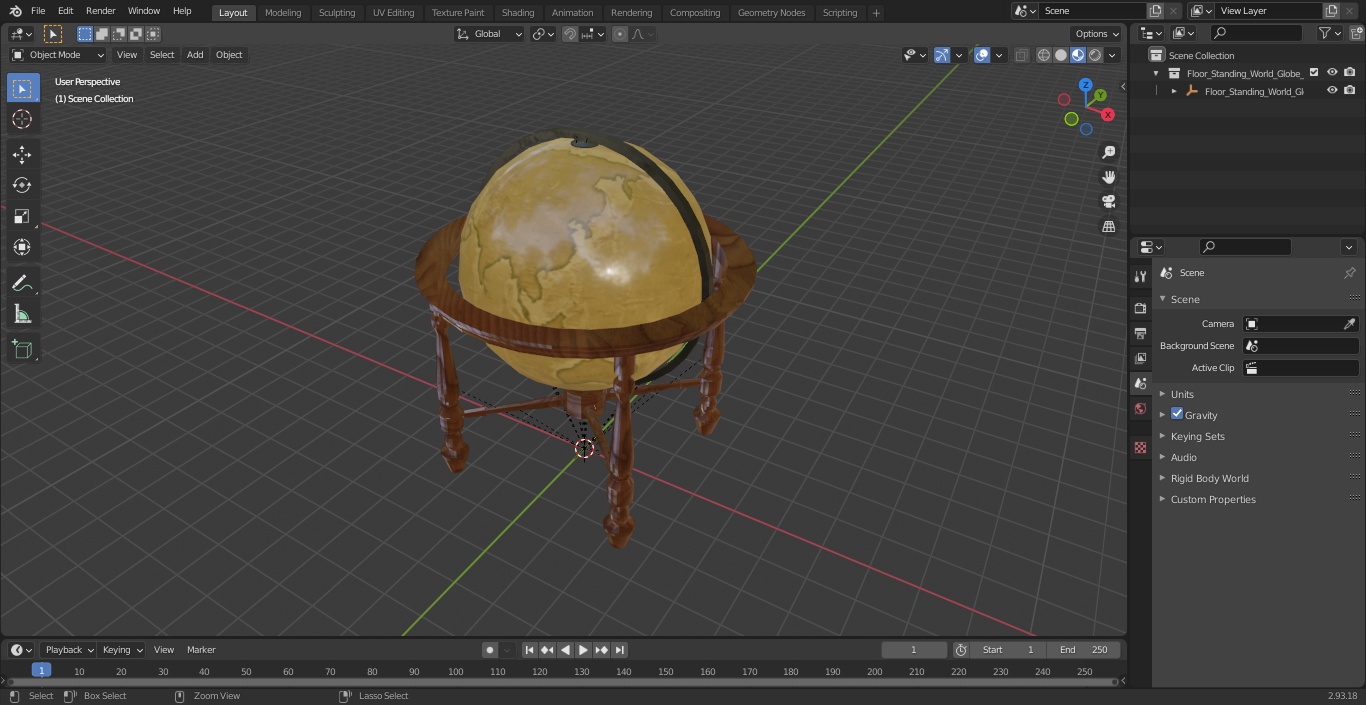
Task: Toggle the Gravity checkbox
Action: pyautogui.click(x=1177, y=414)
